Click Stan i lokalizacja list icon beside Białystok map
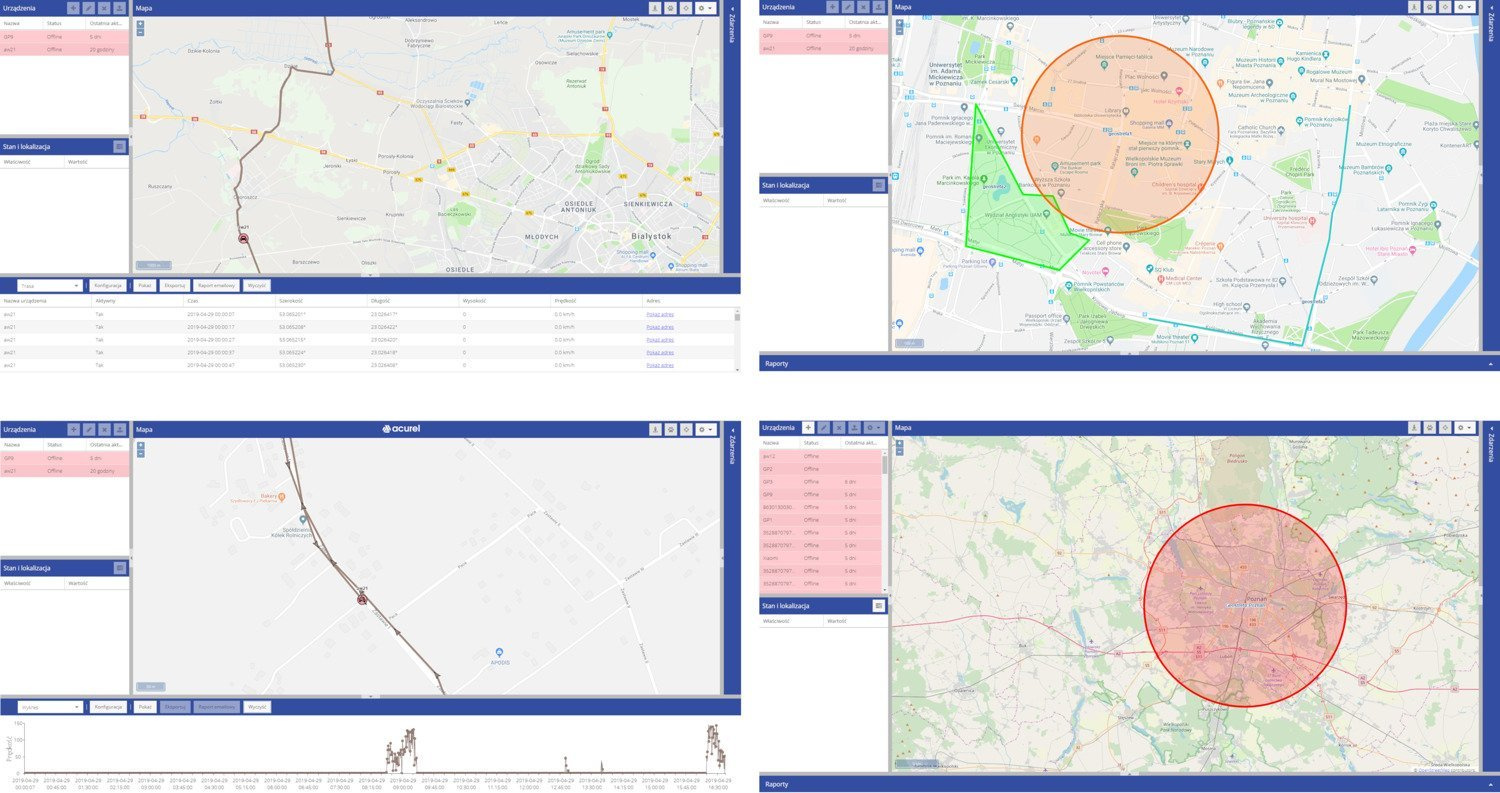This screenshot has width=1500, height=793. (119, 146)
